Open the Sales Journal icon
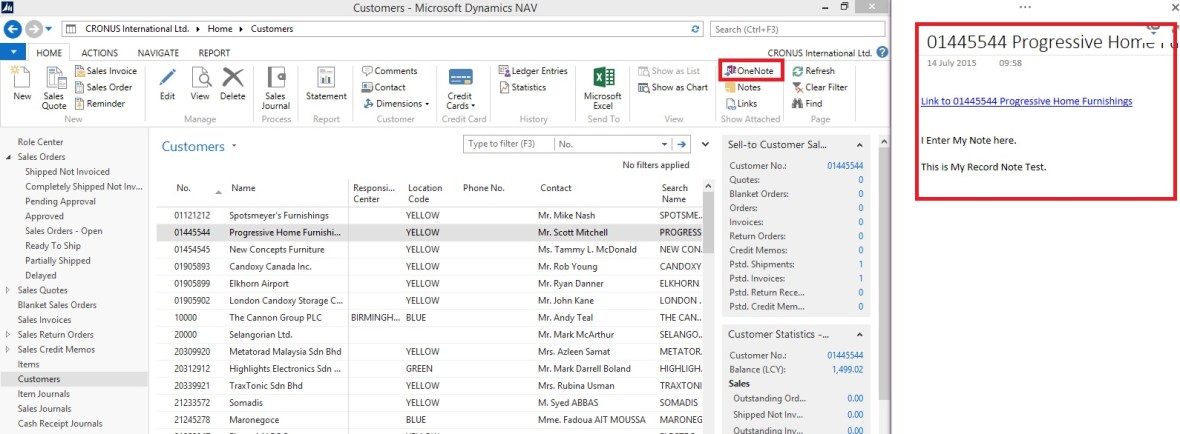This screenshot has height=434, width=1180. click(275, 80)
